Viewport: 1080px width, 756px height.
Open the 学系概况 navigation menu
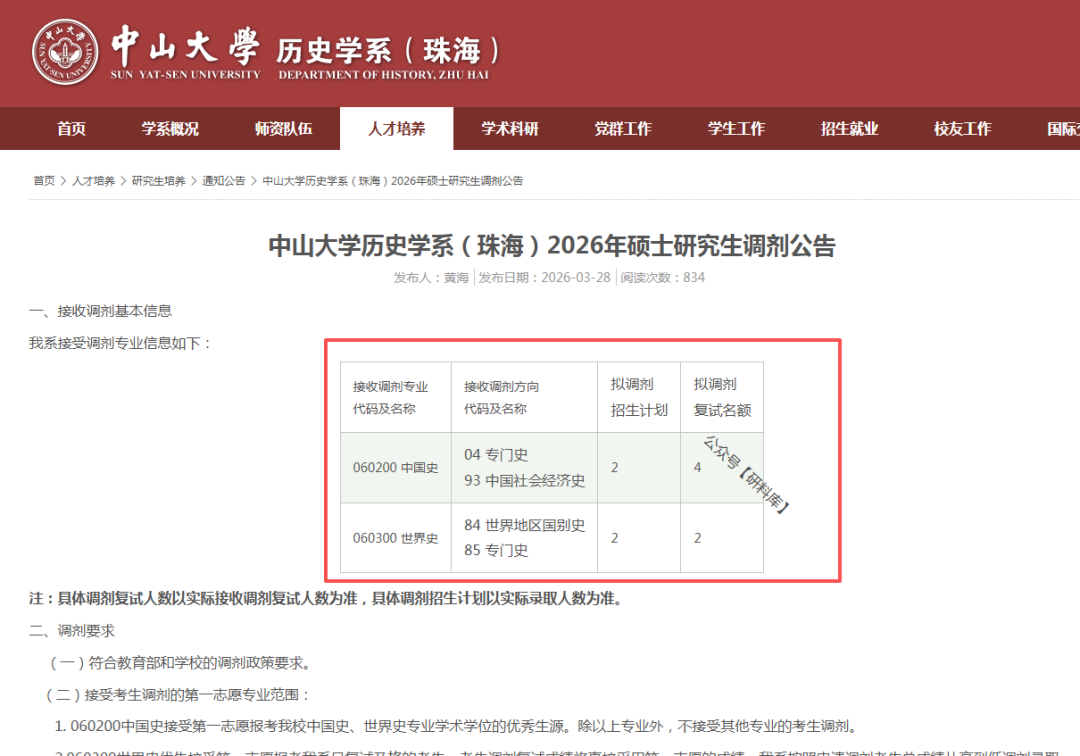170,129
